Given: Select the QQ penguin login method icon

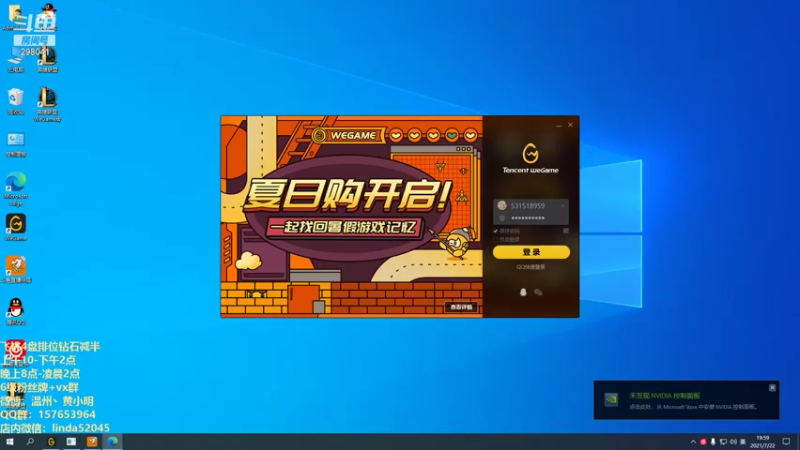Looking at the screenshot, I should (523, 292).
